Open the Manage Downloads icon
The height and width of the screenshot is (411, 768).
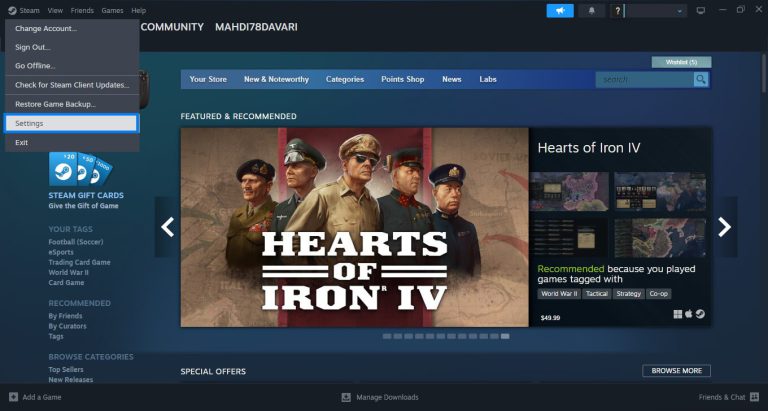point(345,397)
